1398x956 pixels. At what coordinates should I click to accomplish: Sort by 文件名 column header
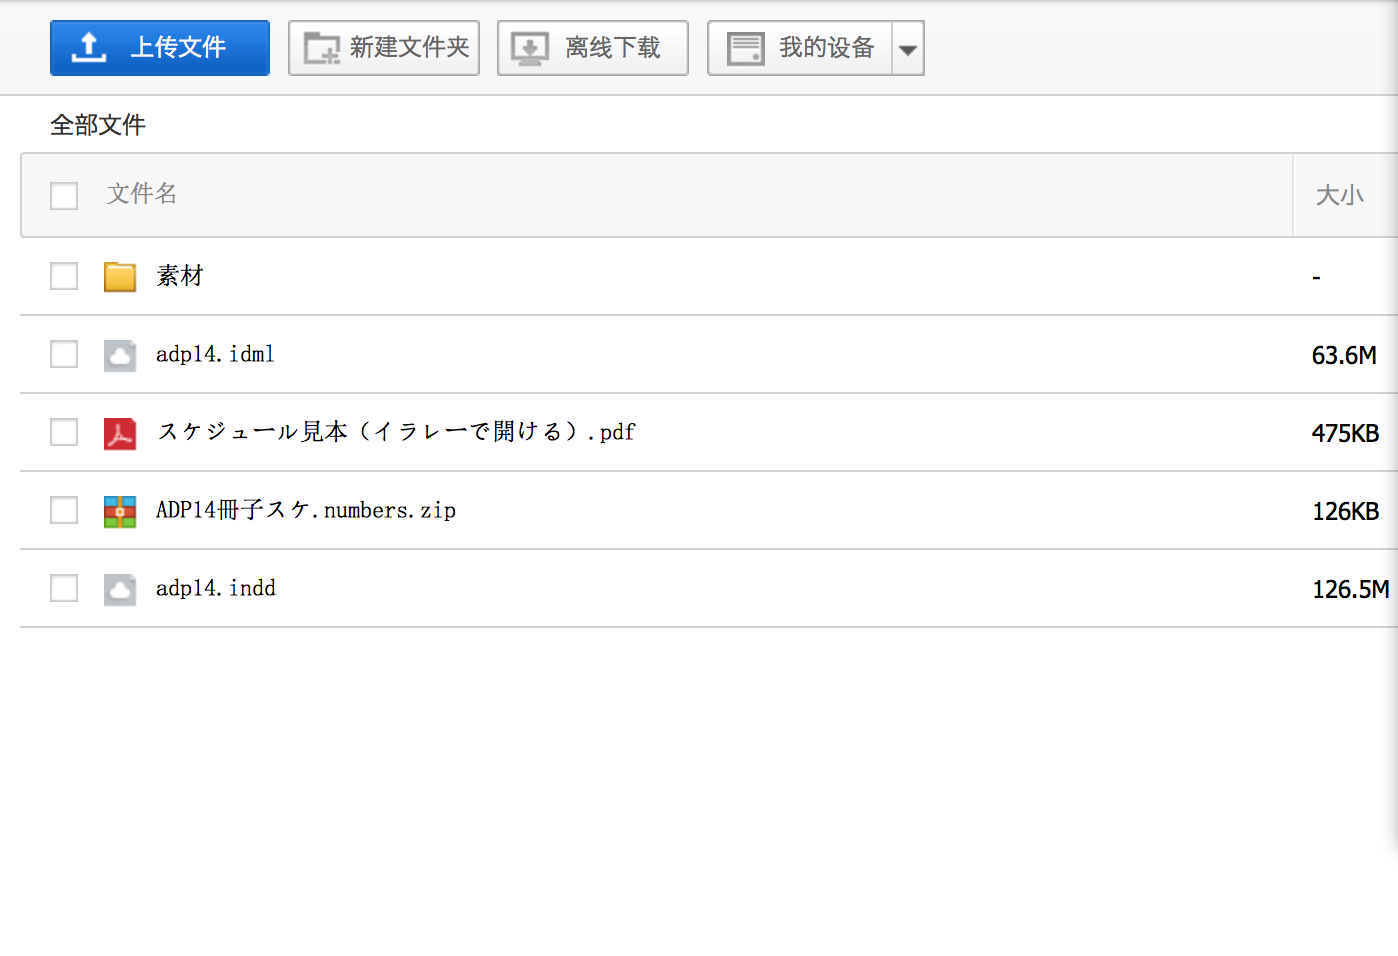142,194
